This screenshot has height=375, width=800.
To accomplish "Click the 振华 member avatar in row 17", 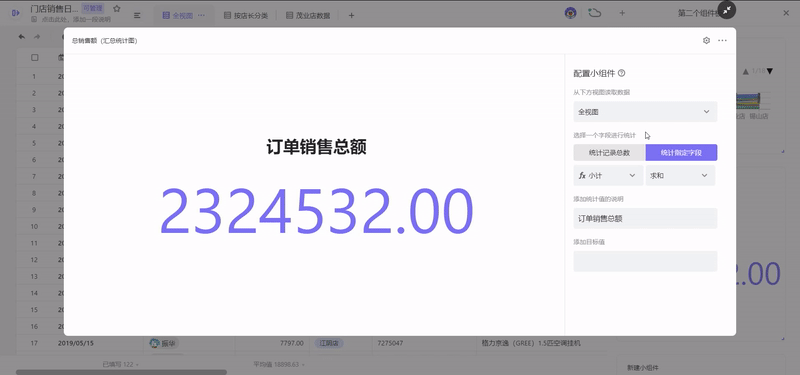I will (155, 343).
